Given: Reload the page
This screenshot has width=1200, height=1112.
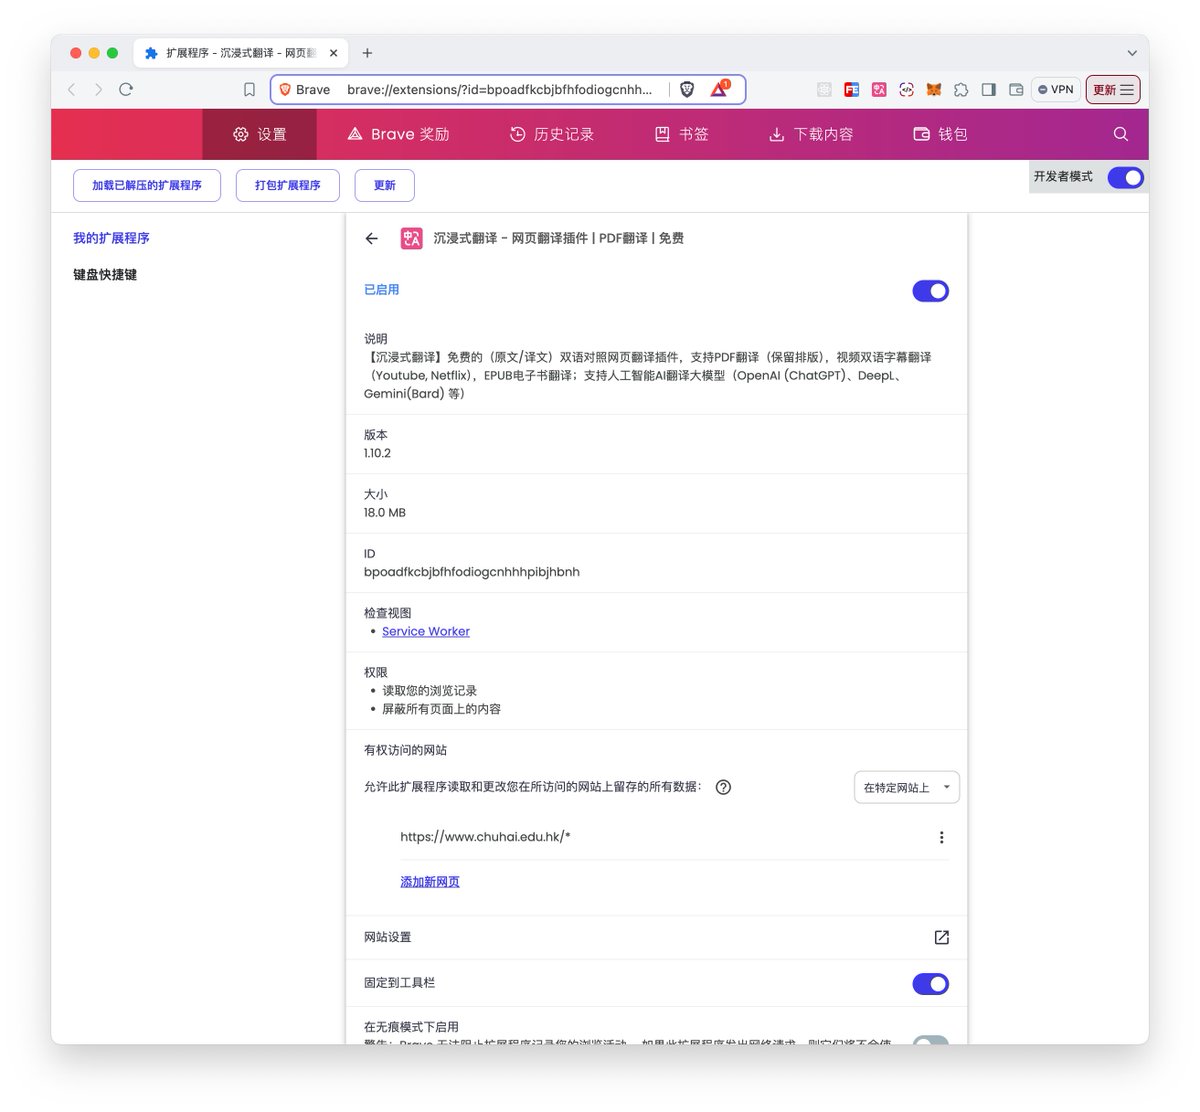Looking at the screenshot, I should [126, 89].
